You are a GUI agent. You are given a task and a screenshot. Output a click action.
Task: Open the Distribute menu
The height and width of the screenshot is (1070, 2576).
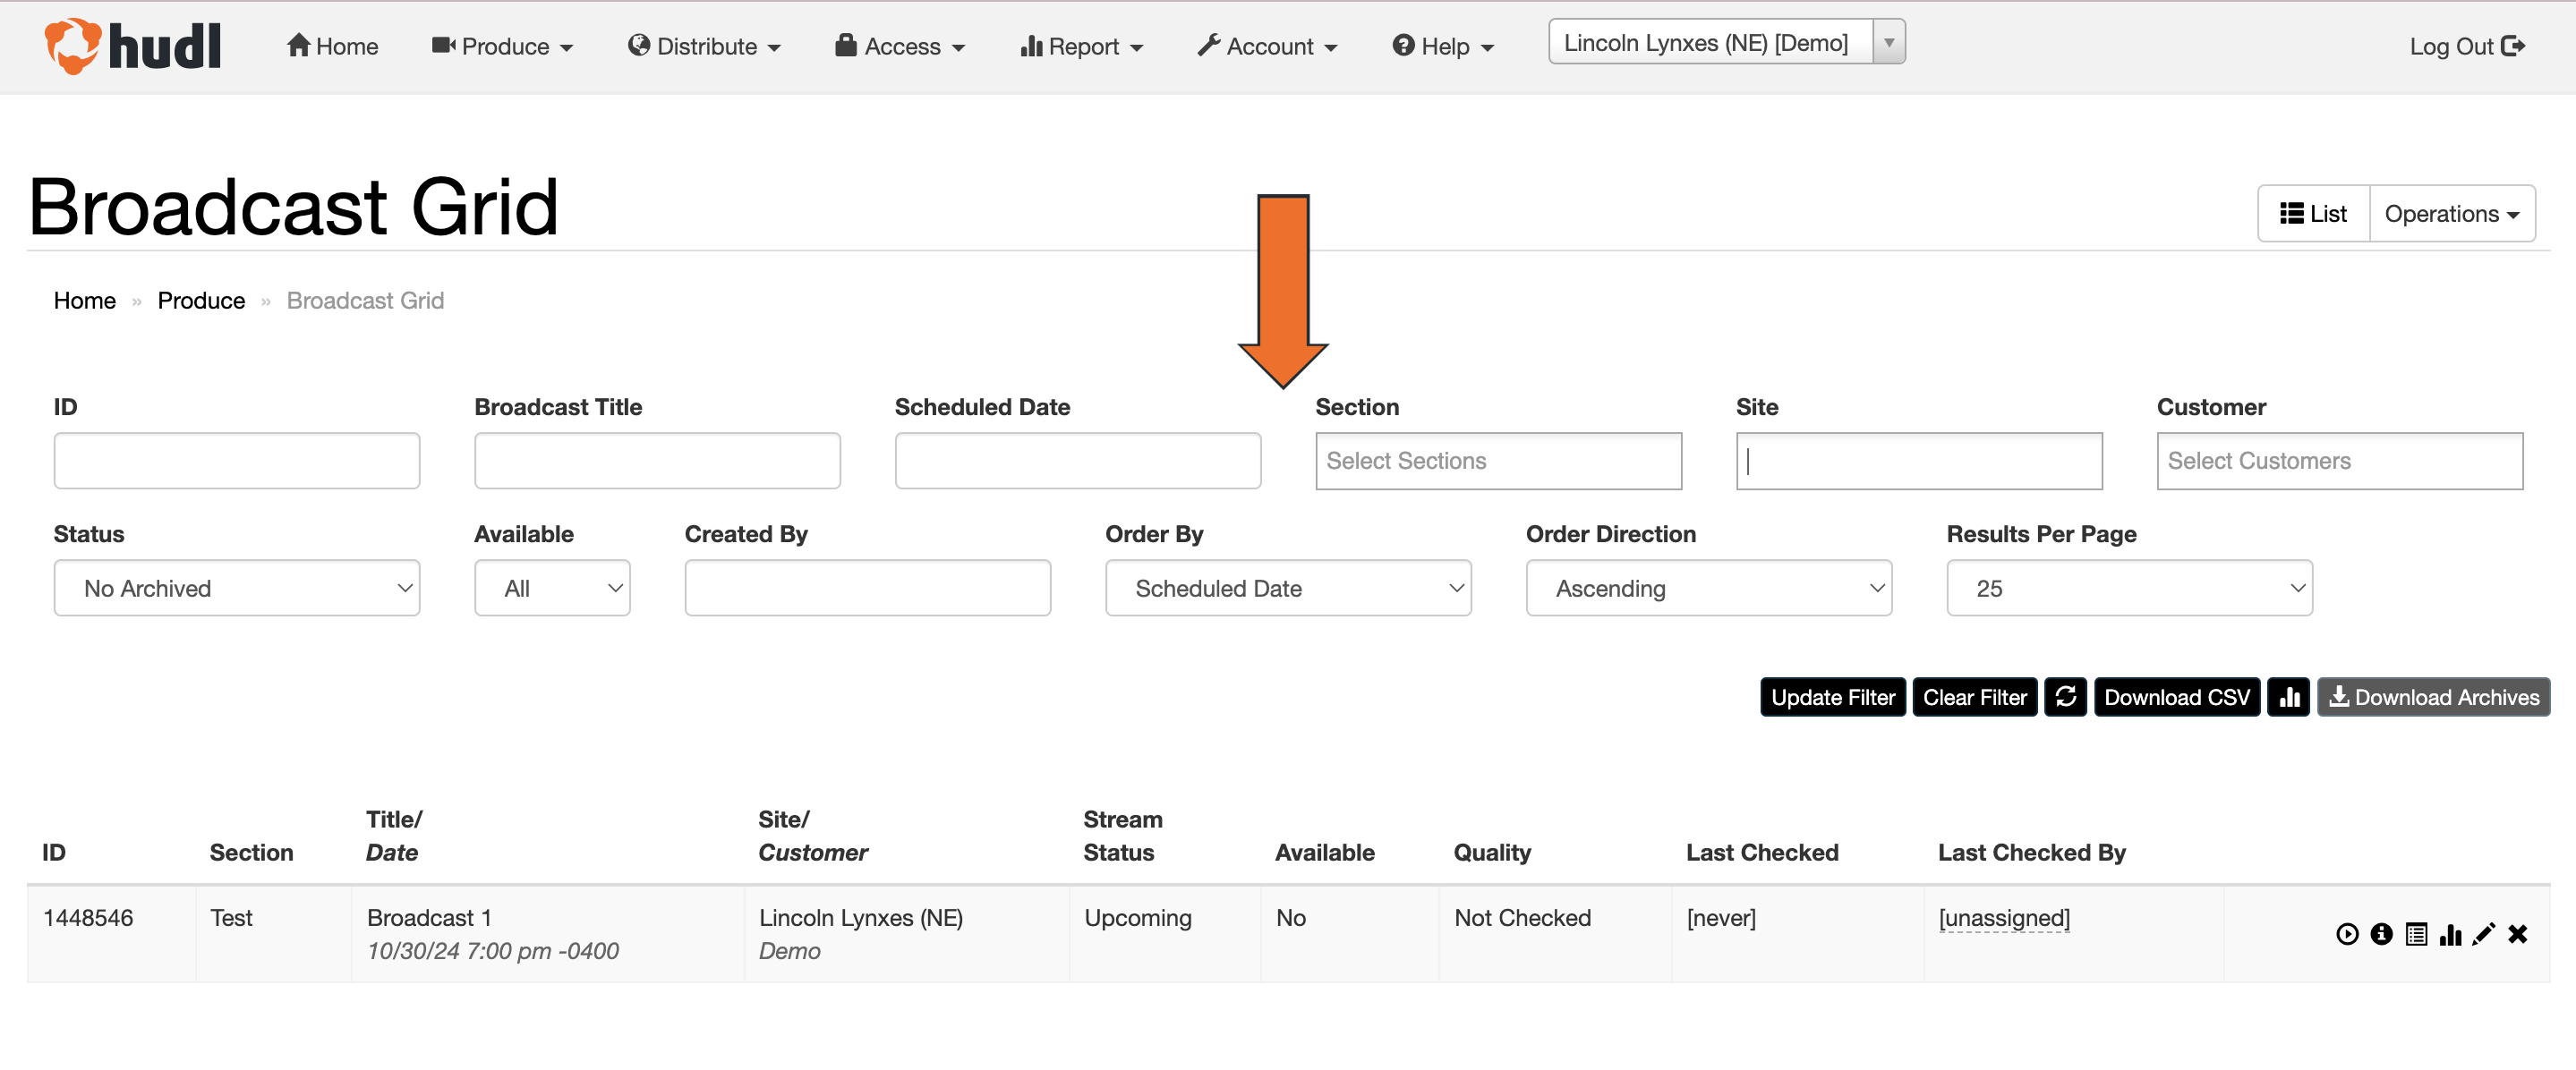[x=704, y=46]
